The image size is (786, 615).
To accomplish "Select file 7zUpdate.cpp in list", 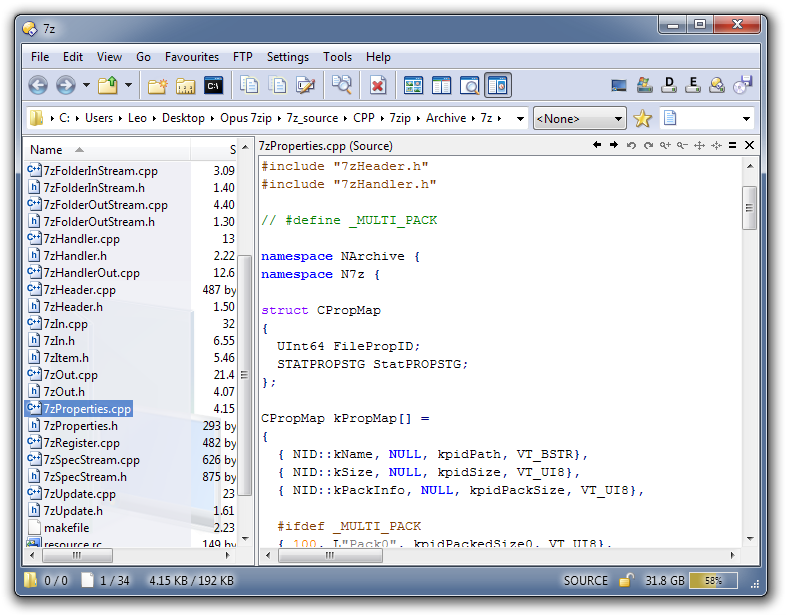I will pyautogui.click(x=79, y=494).
